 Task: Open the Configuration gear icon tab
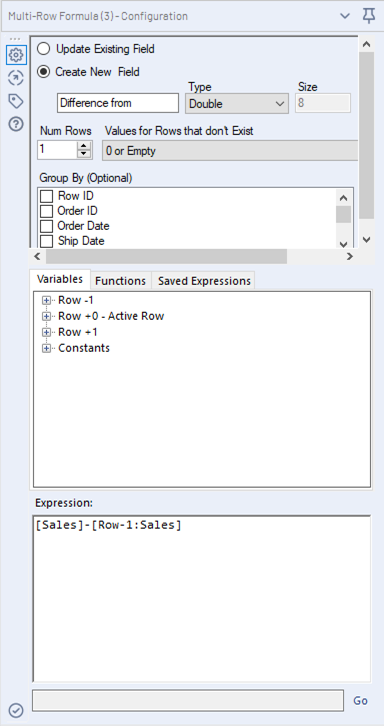click(x=16, y=56)
